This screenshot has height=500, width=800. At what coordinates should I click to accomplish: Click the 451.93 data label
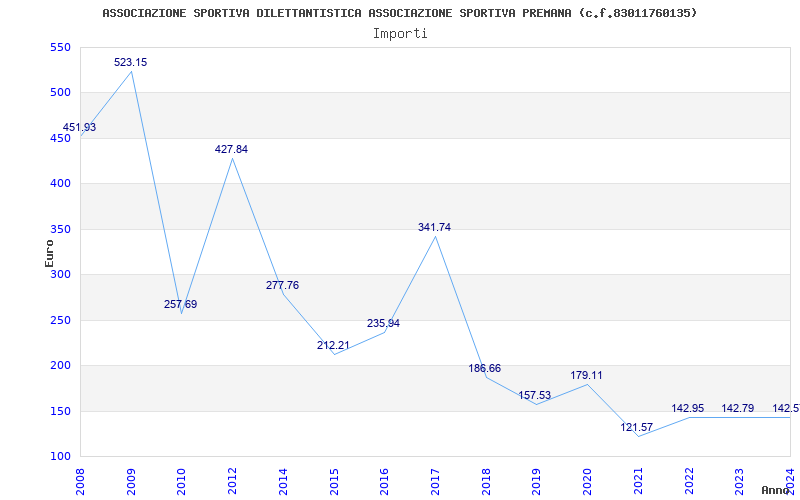[x=80, y=128]
